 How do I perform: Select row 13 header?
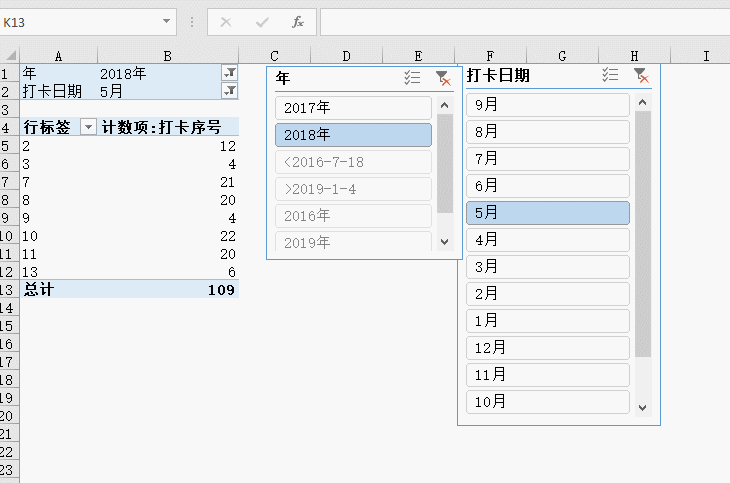coord(9,289)
